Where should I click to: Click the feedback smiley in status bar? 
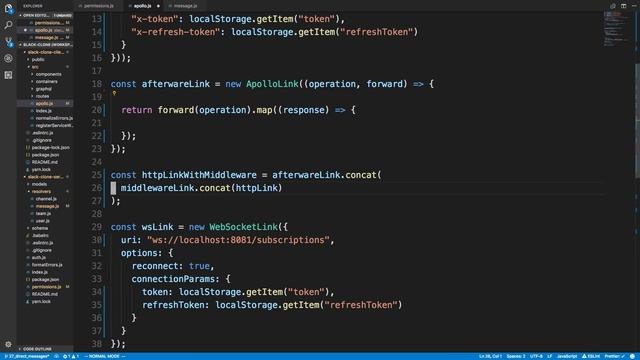point(632,356)
